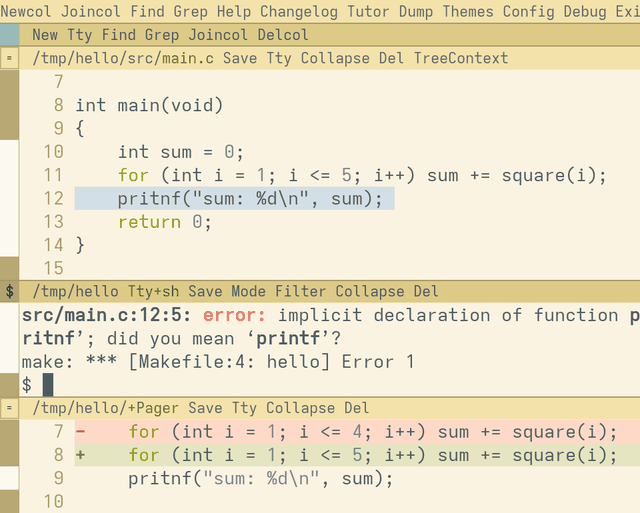Click Joincol in the top command bar

tap(91, 11)
